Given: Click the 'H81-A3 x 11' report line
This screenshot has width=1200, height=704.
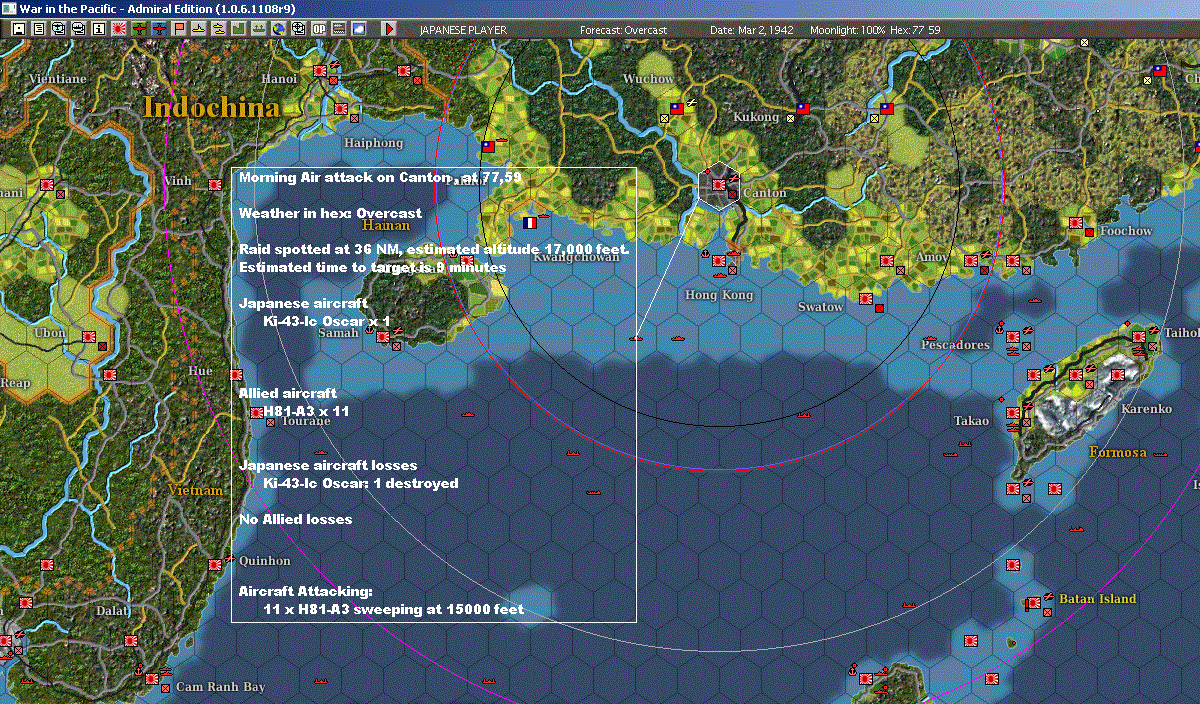Looking at the screenshot, I should 306,411.
